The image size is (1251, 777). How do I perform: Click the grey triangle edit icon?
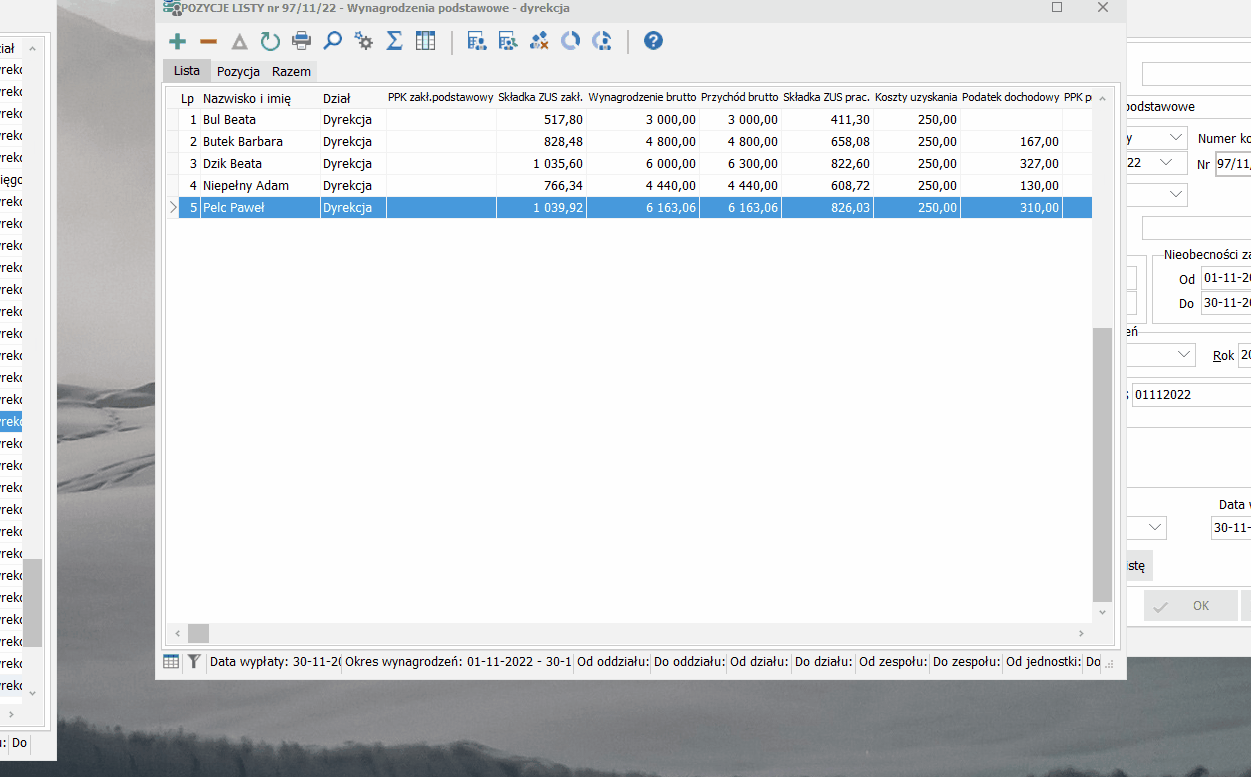click(x=239, y=41)
